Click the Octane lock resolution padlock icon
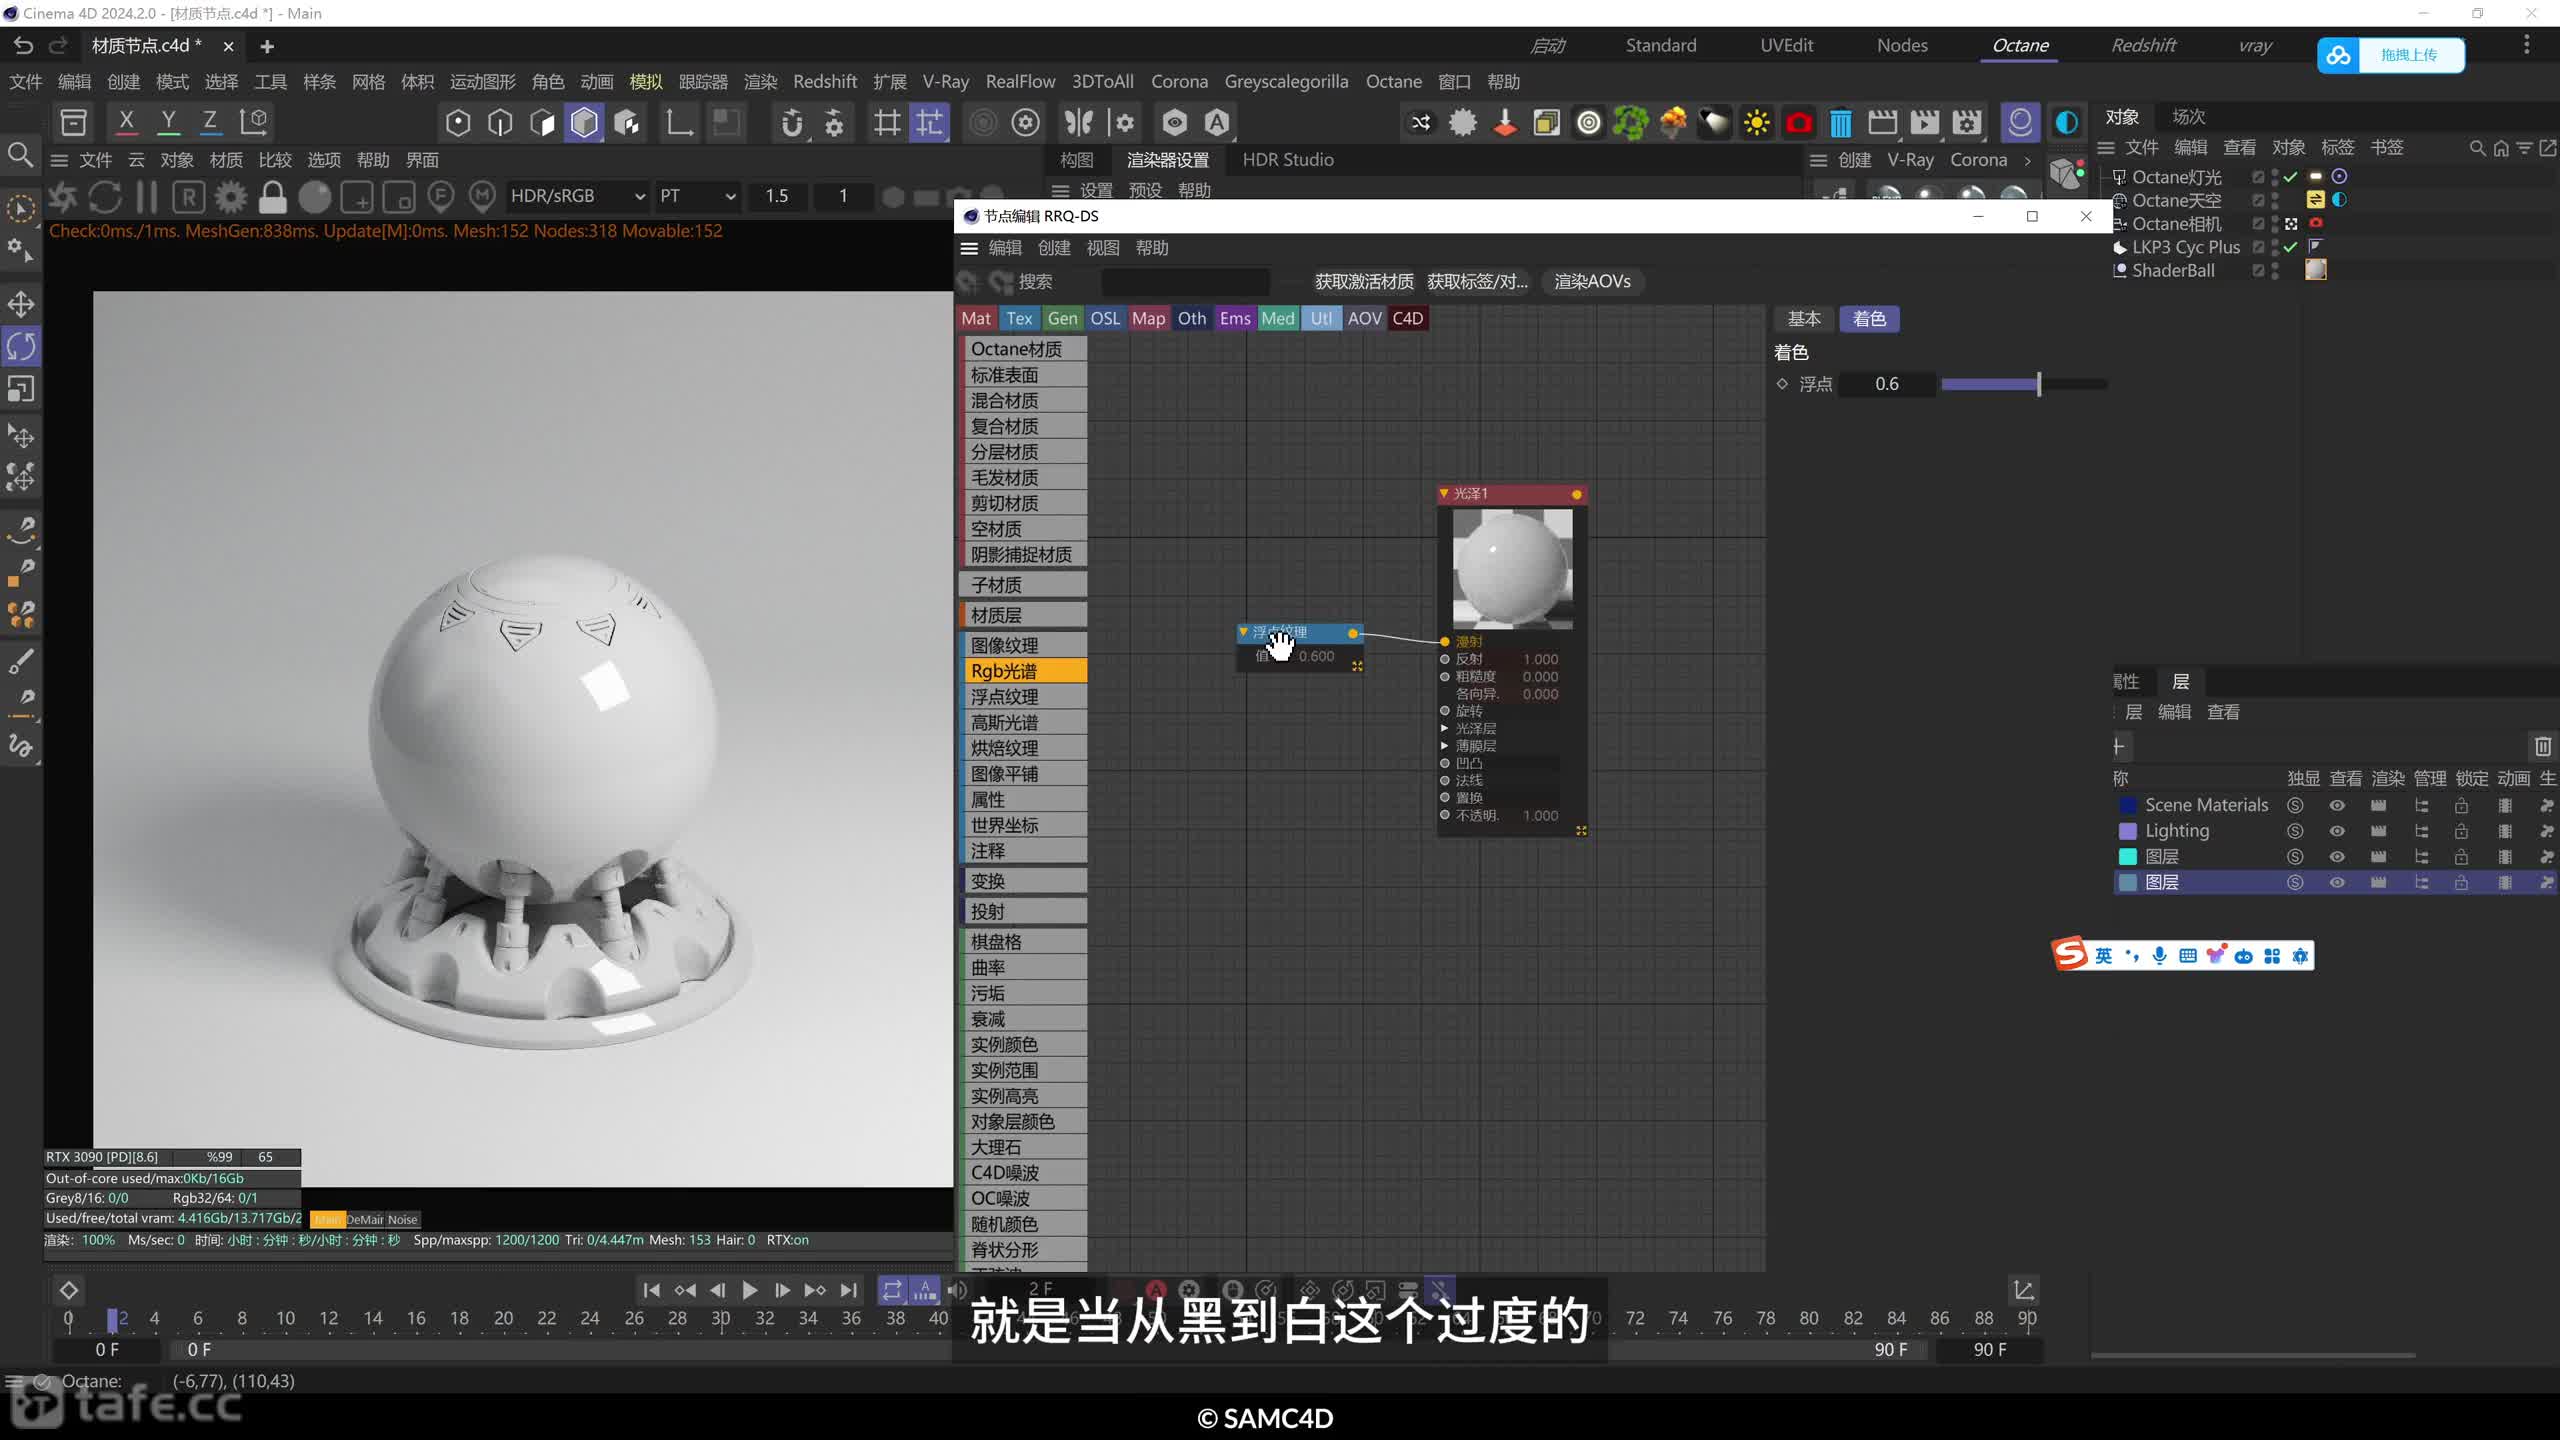This screenshot has height=1440, width=2560. pyautogui.click(x=272, y=197)
